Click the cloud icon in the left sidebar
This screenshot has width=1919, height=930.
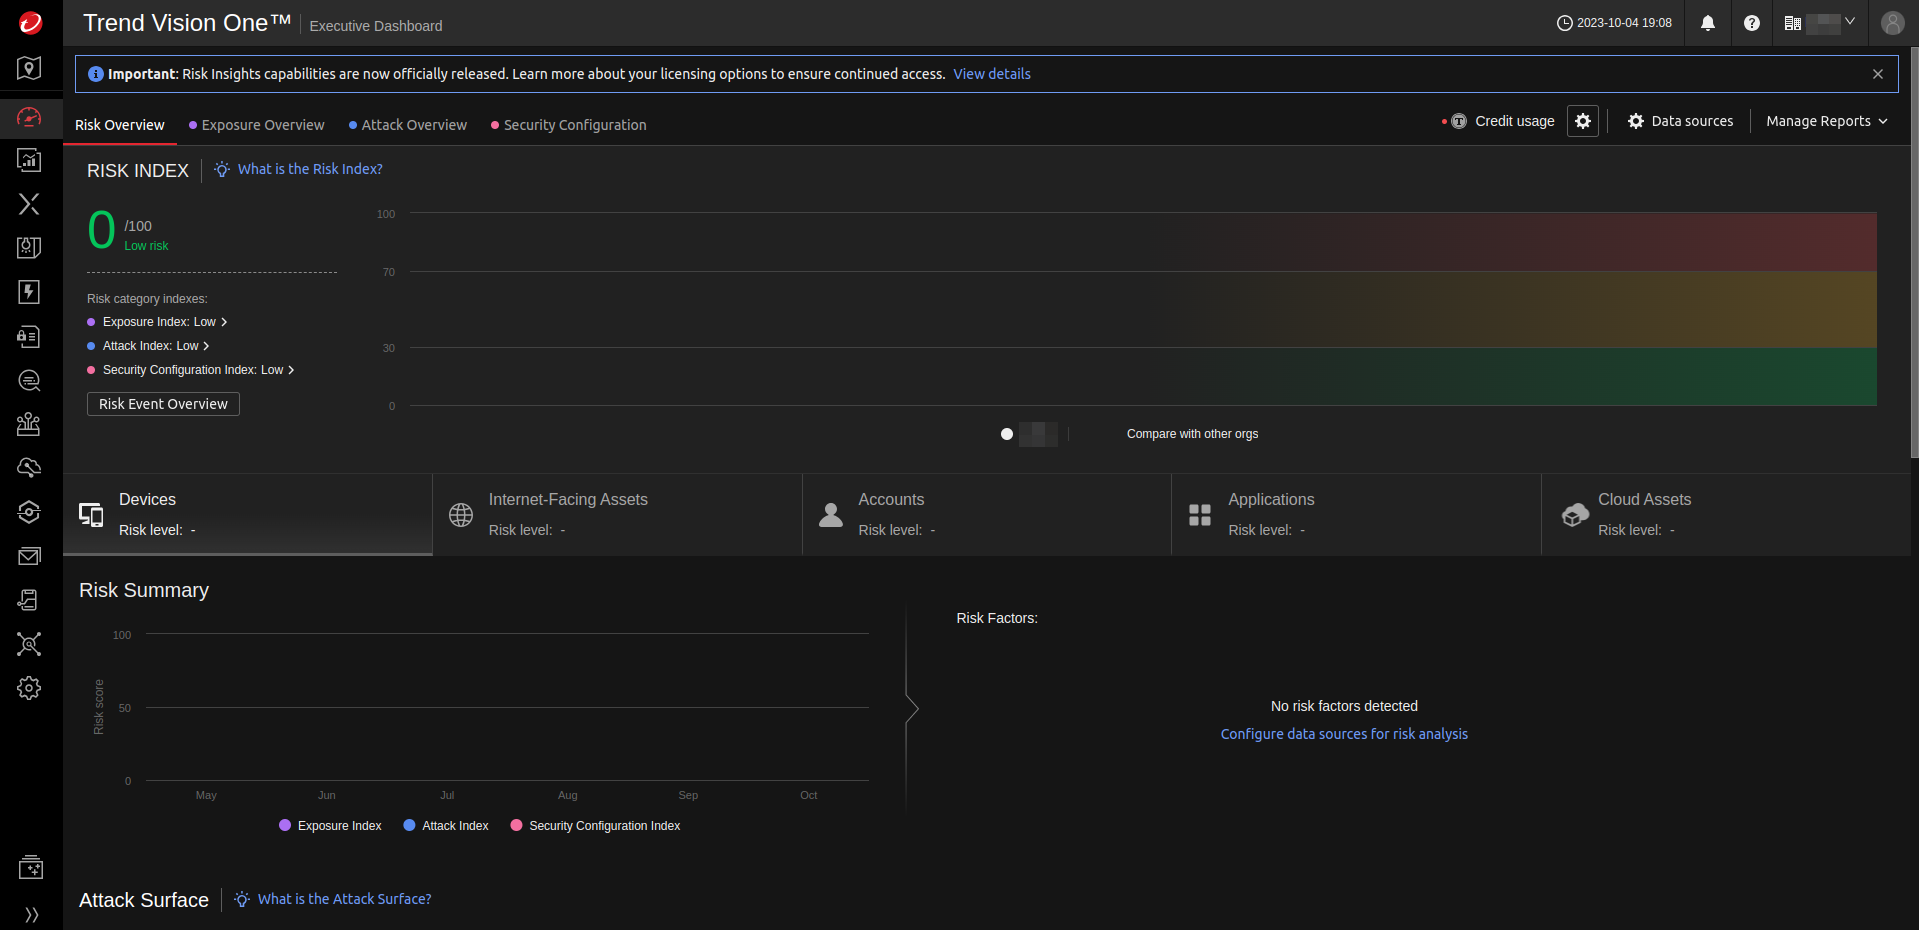pos(29,468)
